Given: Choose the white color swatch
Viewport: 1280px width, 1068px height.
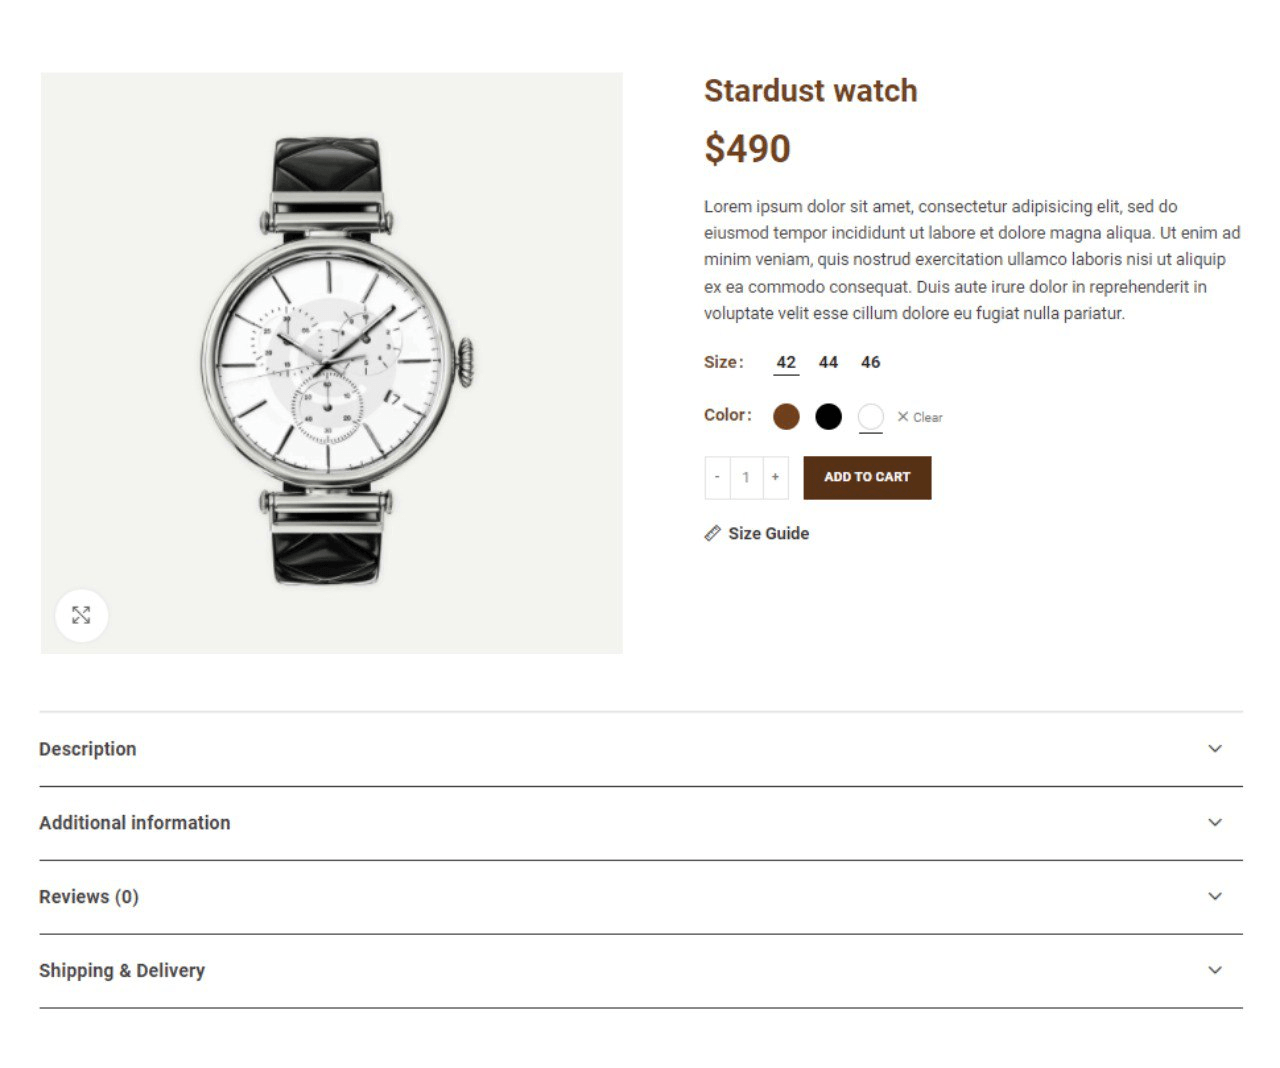Looking at the screenshot, I should [870, 417].
